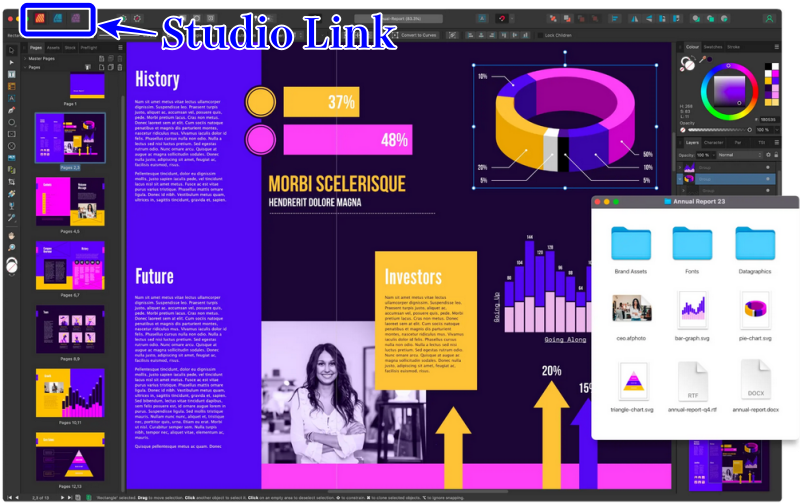The width and height of the screenshot is (800, 503).
Task: Open the Normal blend mode dropdown
Action: [x=739, y=155]
